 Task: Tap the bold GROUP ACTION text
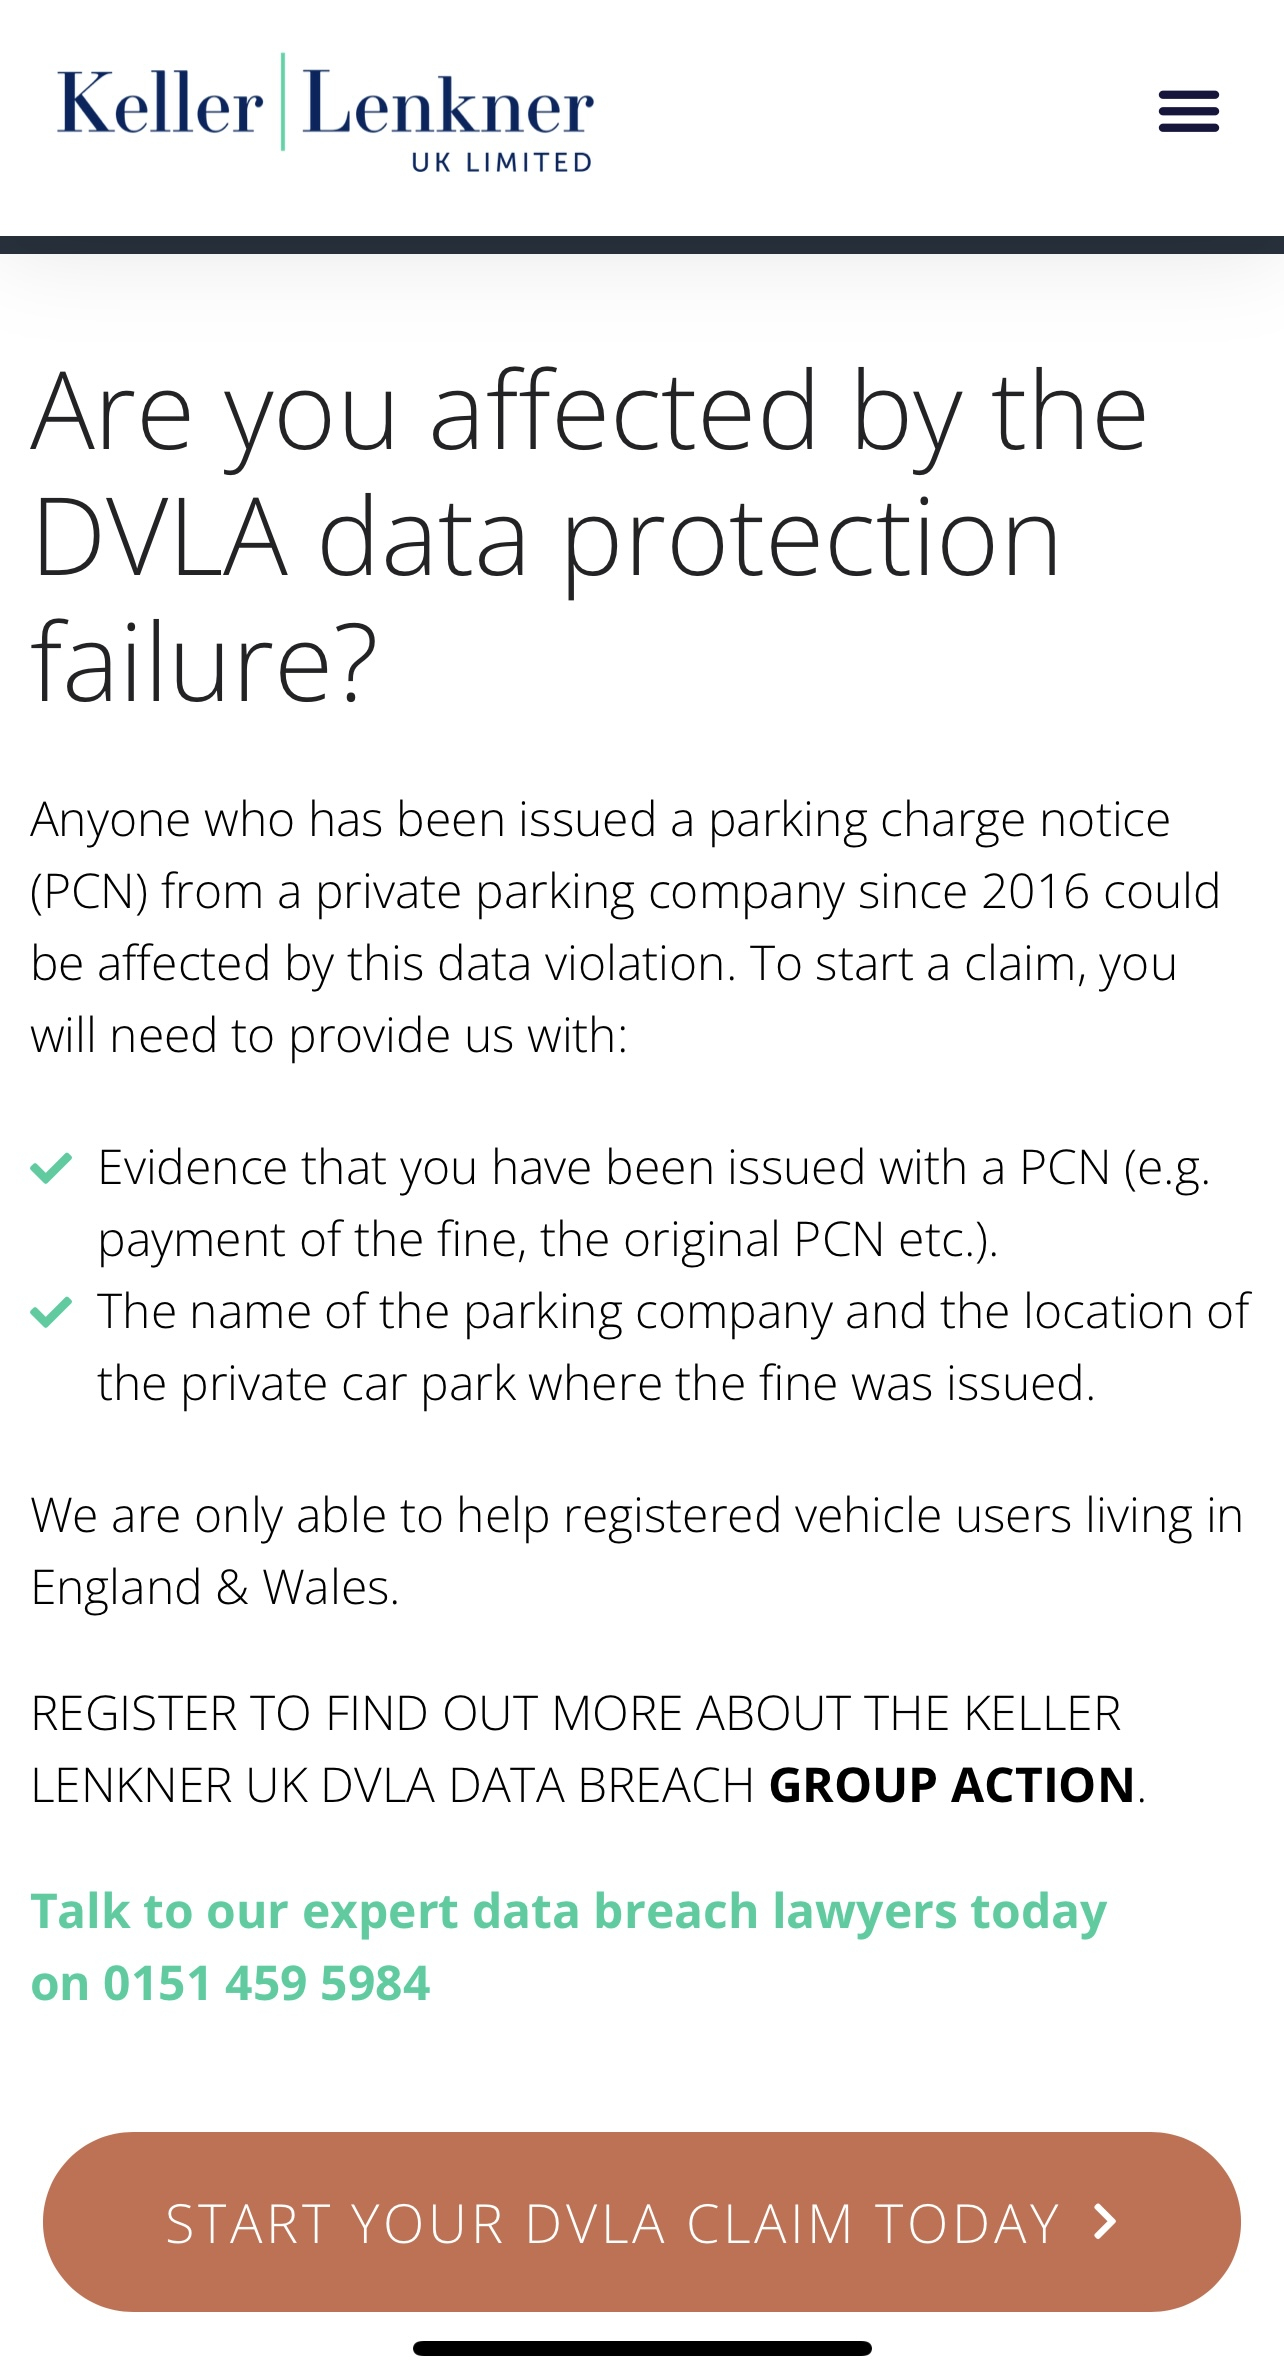(952, 1786)
